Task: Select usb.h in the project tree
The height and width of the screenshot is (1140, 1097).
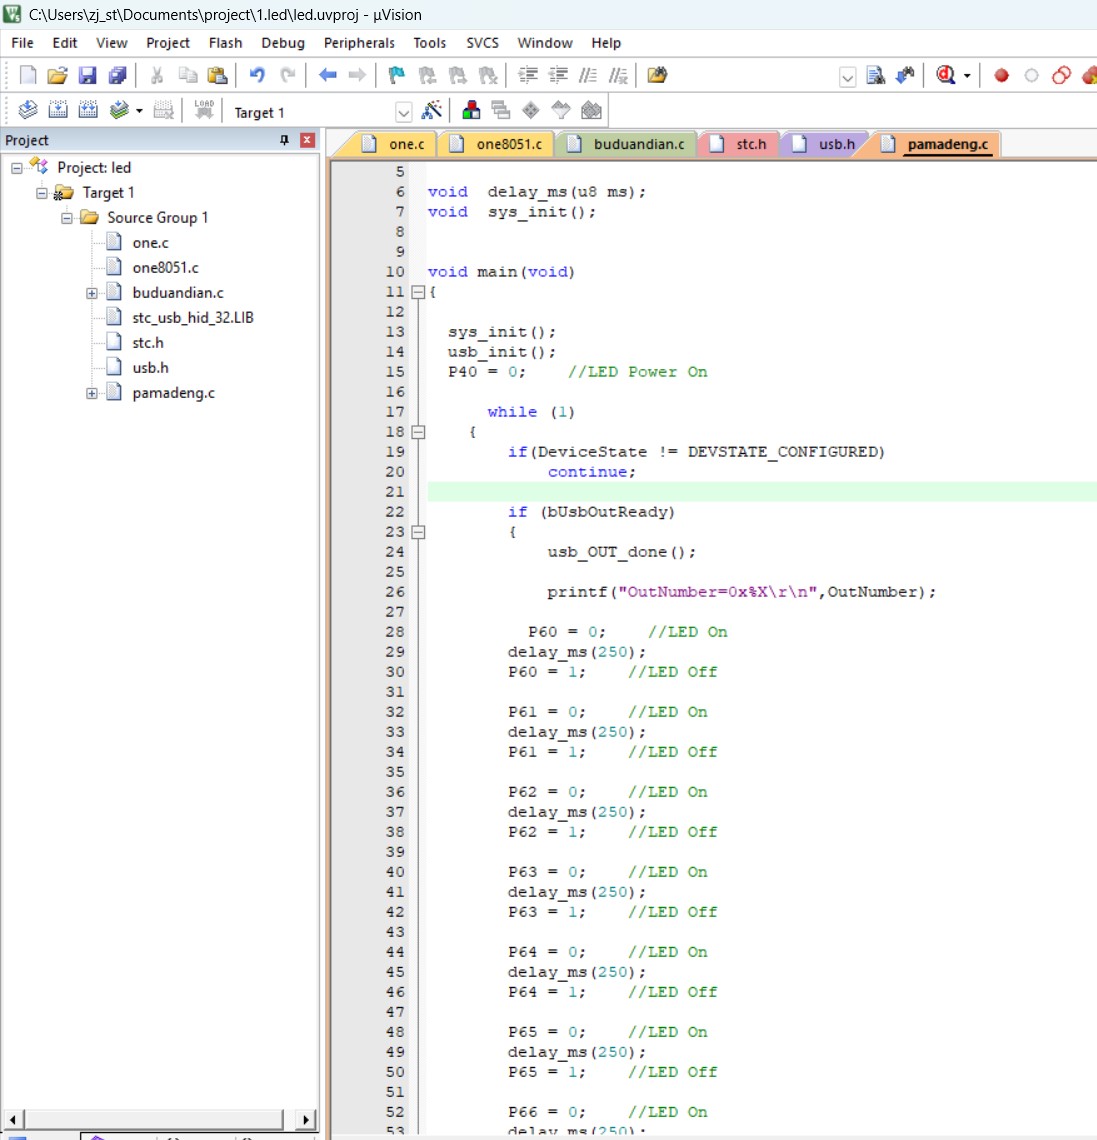Action: coord(150,368)
